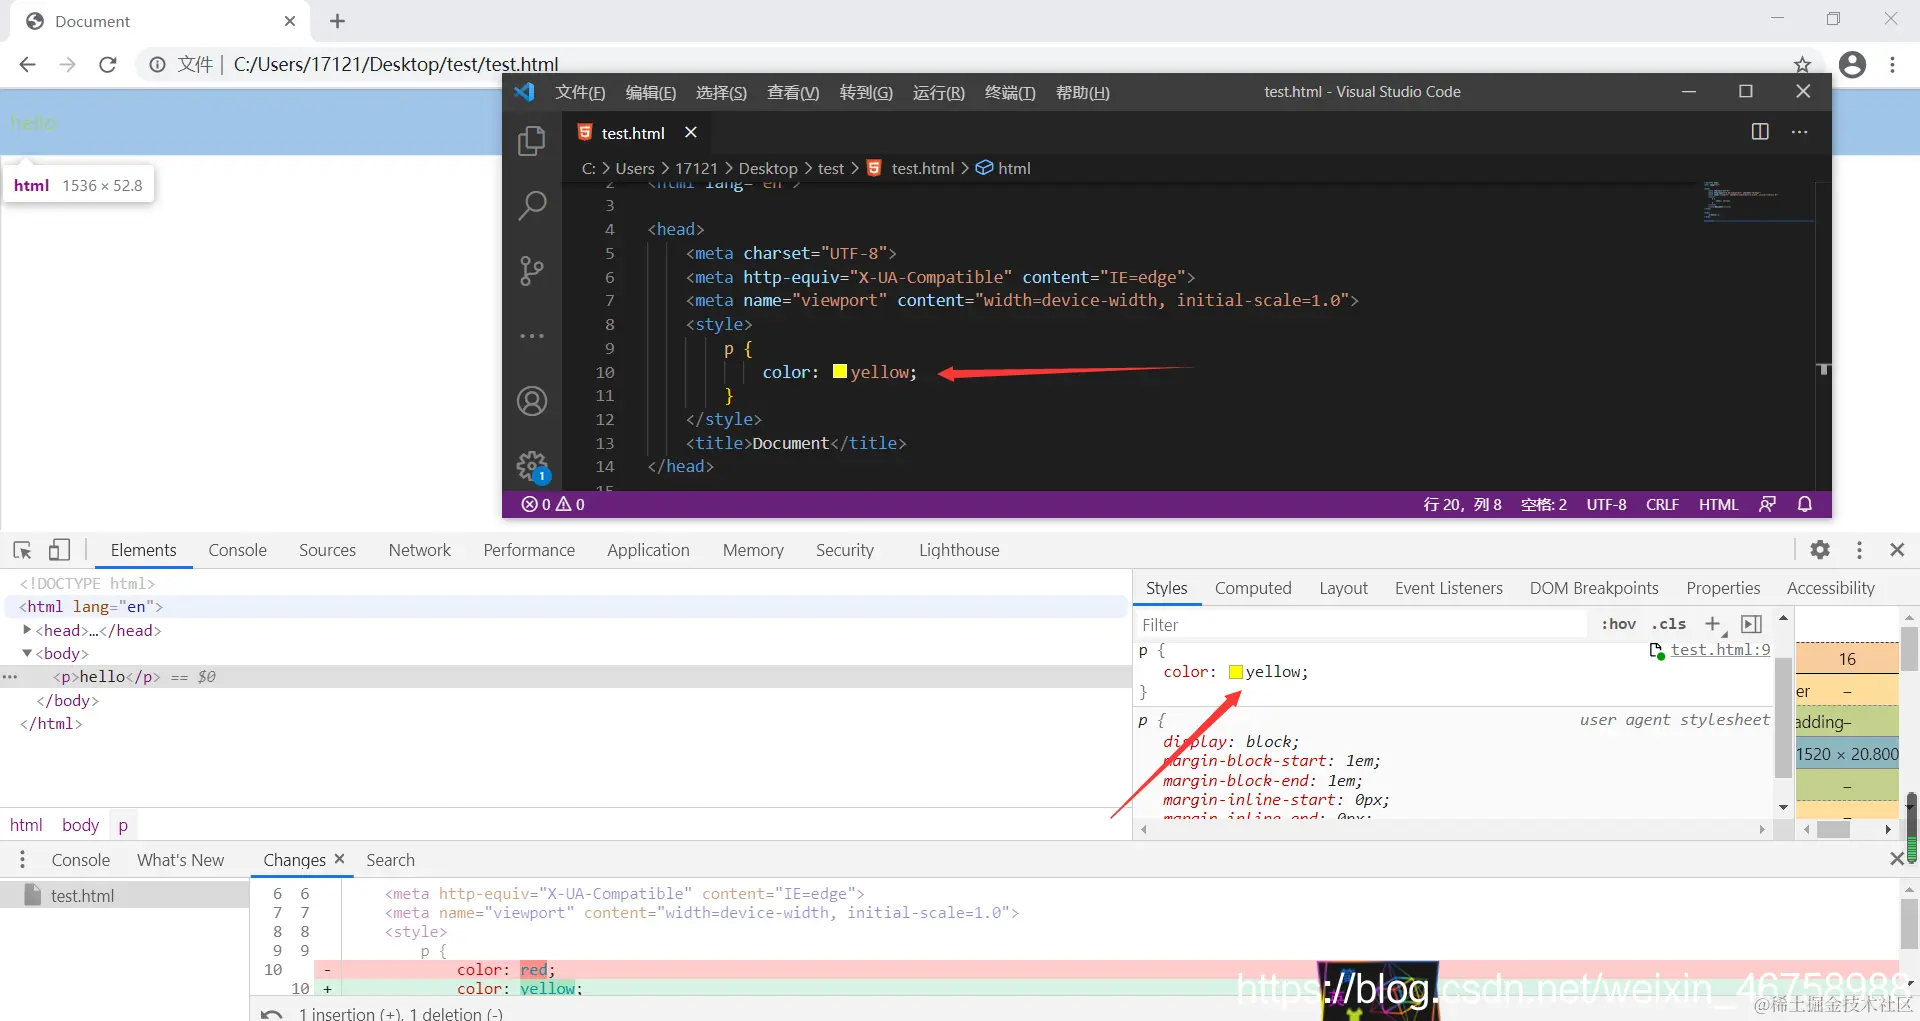
Task: Switch to DevTools Console tab
Action: pyautogui.click(x=237, y=550)
